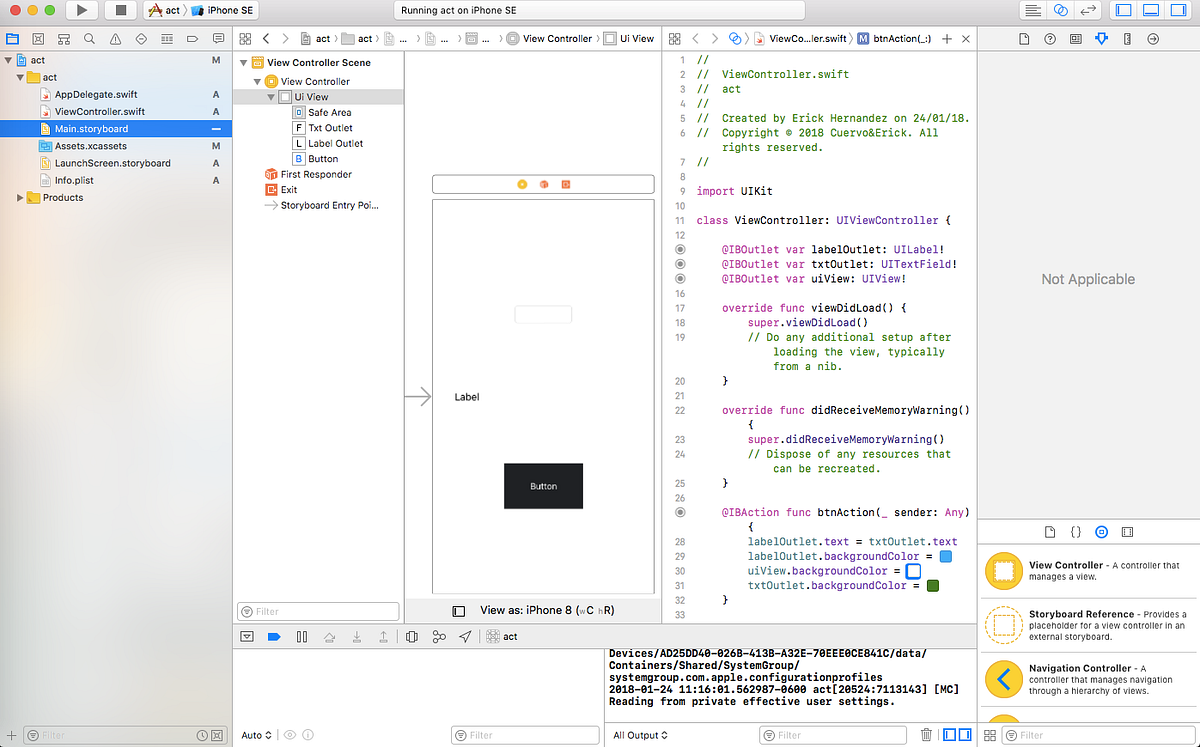Open the Size inspector
1200x747 pixels.
click(1126, 38)
